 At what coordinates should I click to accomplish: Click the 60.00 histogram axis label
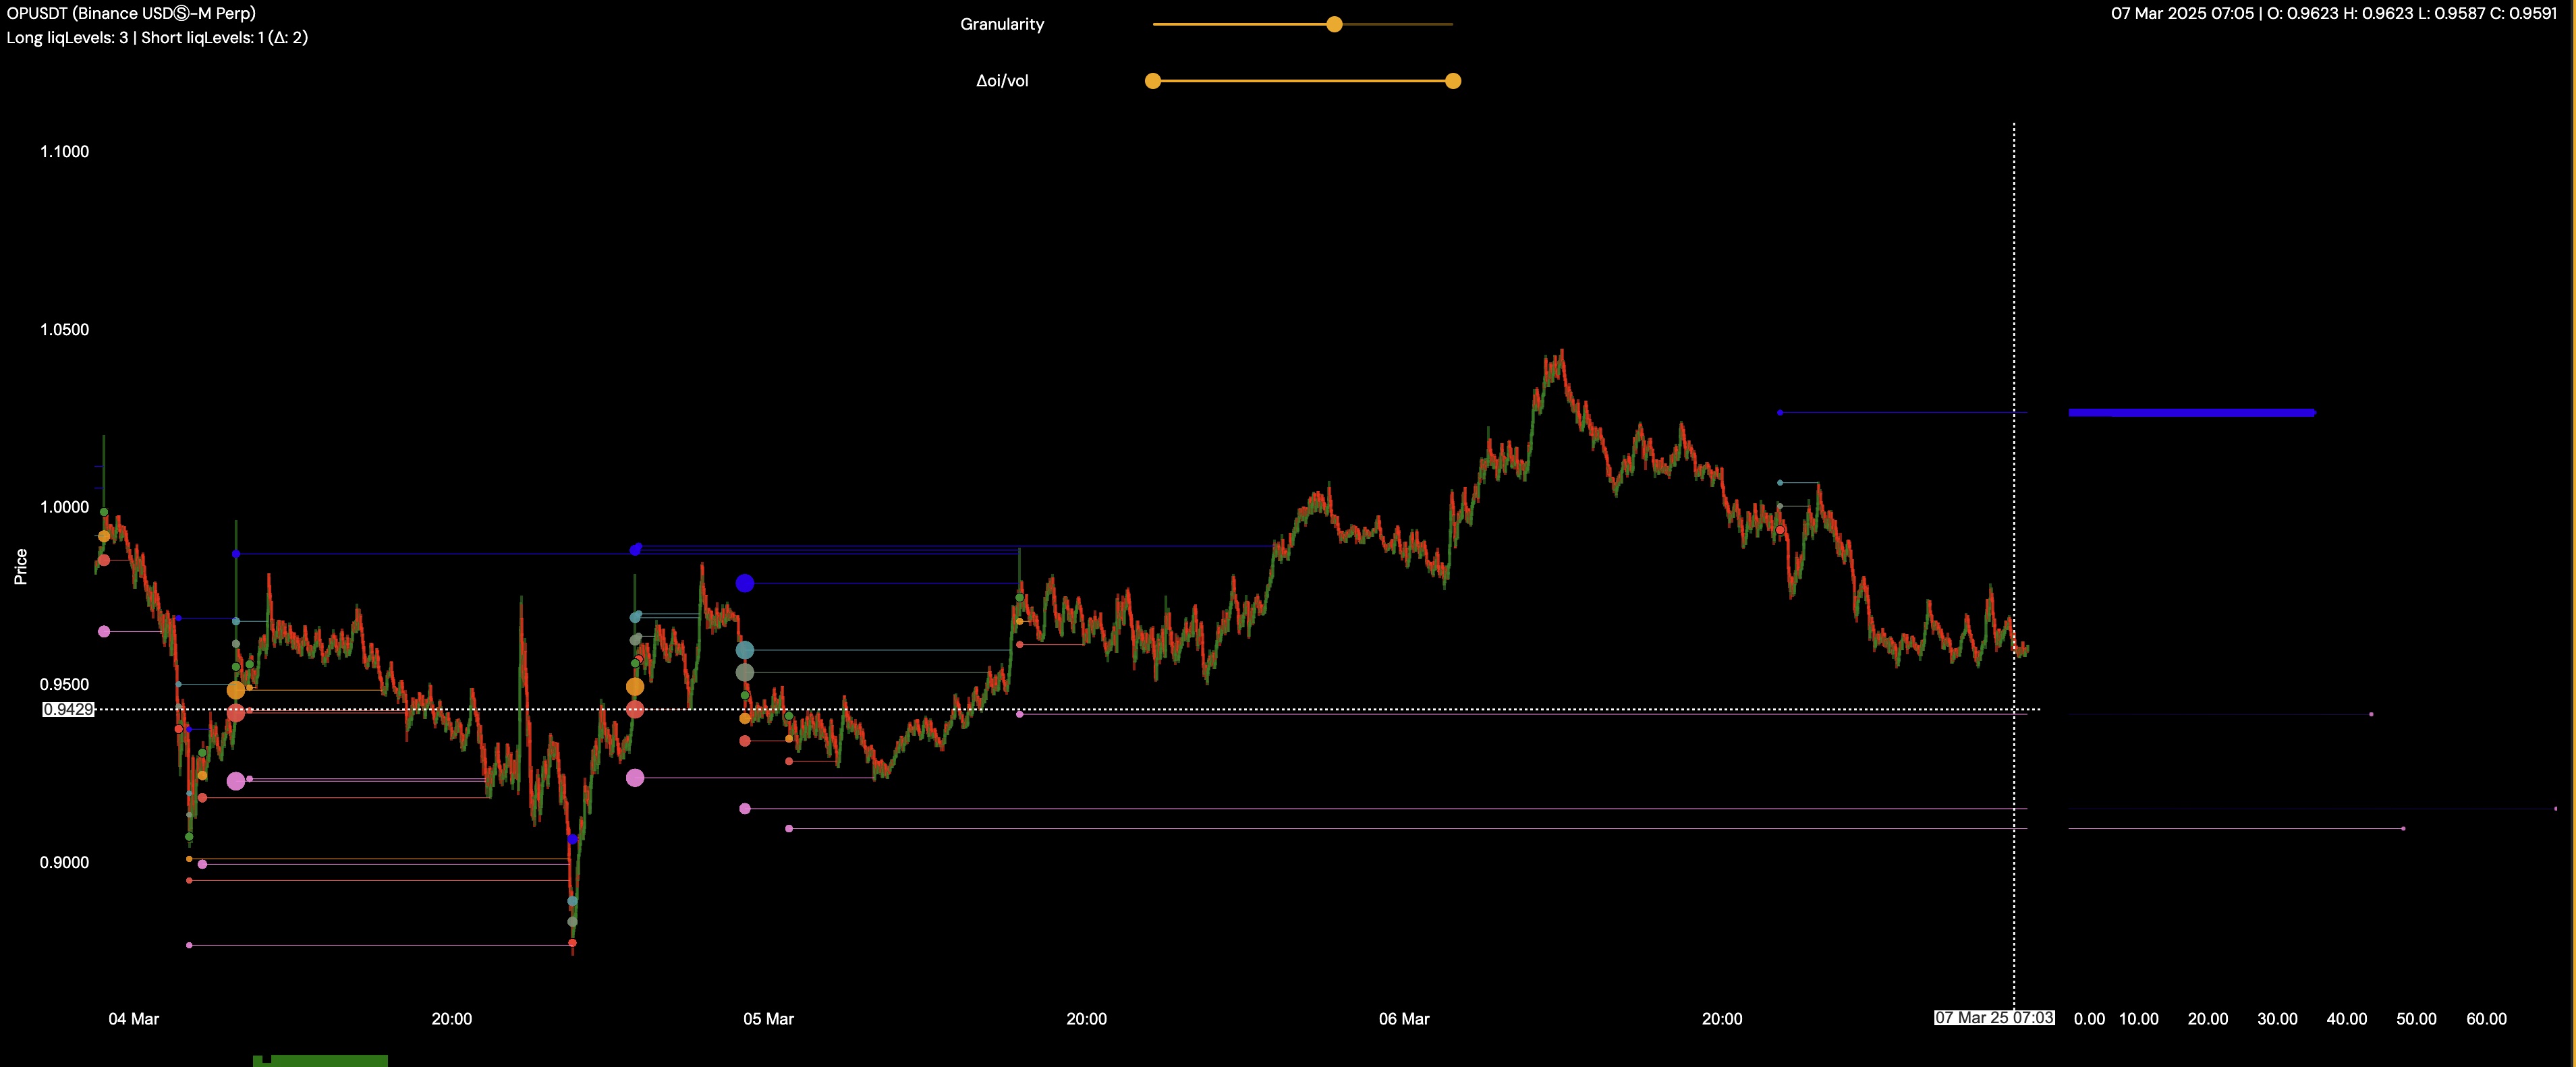[2486, 1019]
